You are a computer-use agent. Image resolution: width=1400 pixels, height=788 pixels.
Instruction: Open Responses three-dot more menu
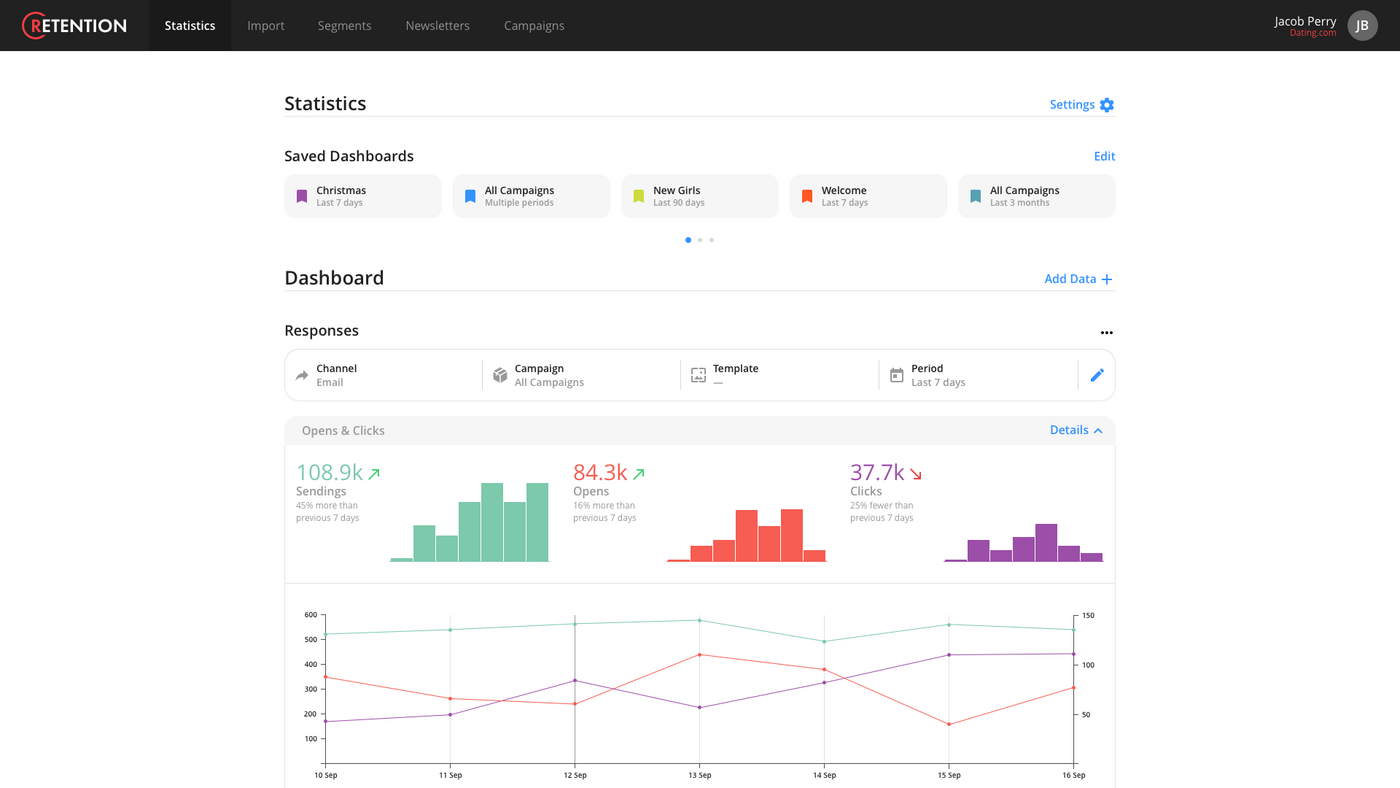pos(1107,333)
